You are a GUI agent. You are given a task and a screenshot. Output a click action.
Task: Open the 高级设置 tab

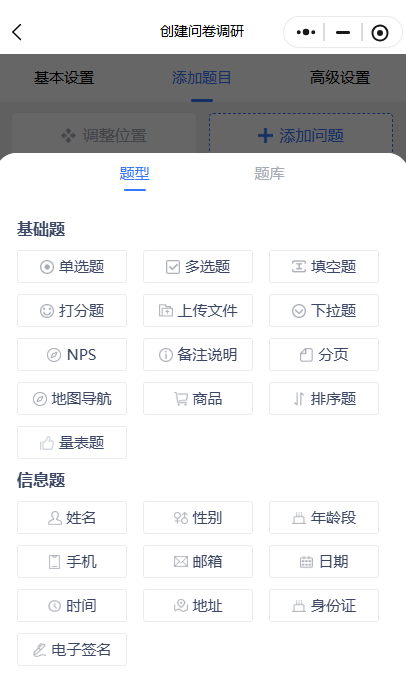340,78
